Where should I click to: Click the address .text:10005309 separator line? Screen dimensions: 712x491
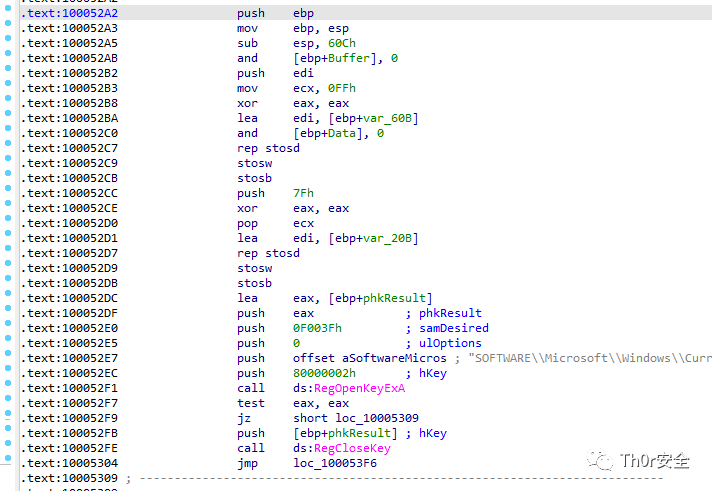(69, 478)
